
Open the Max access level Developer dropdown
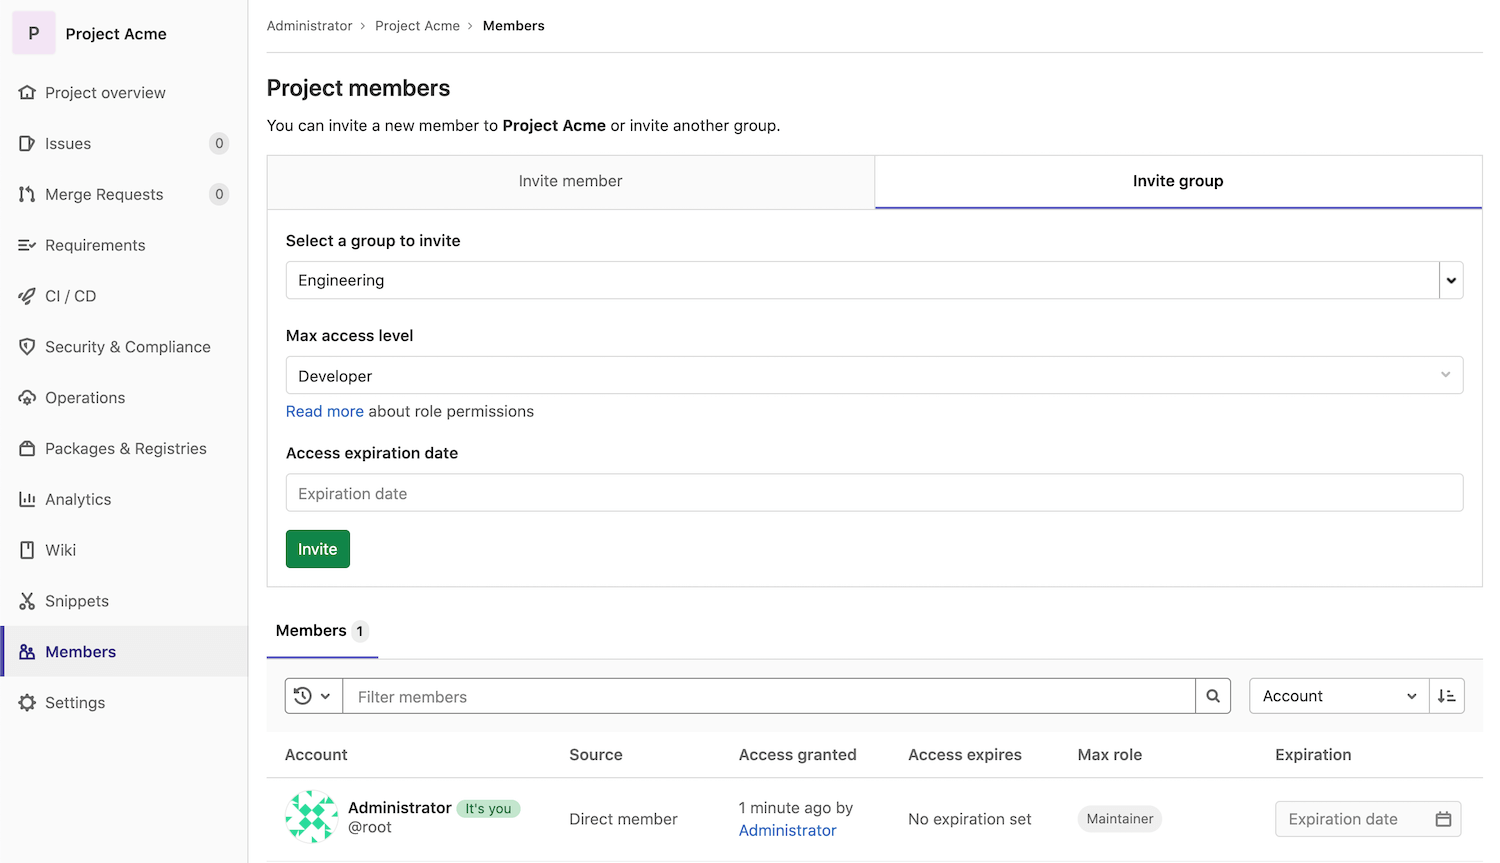(x=874, y=376)
